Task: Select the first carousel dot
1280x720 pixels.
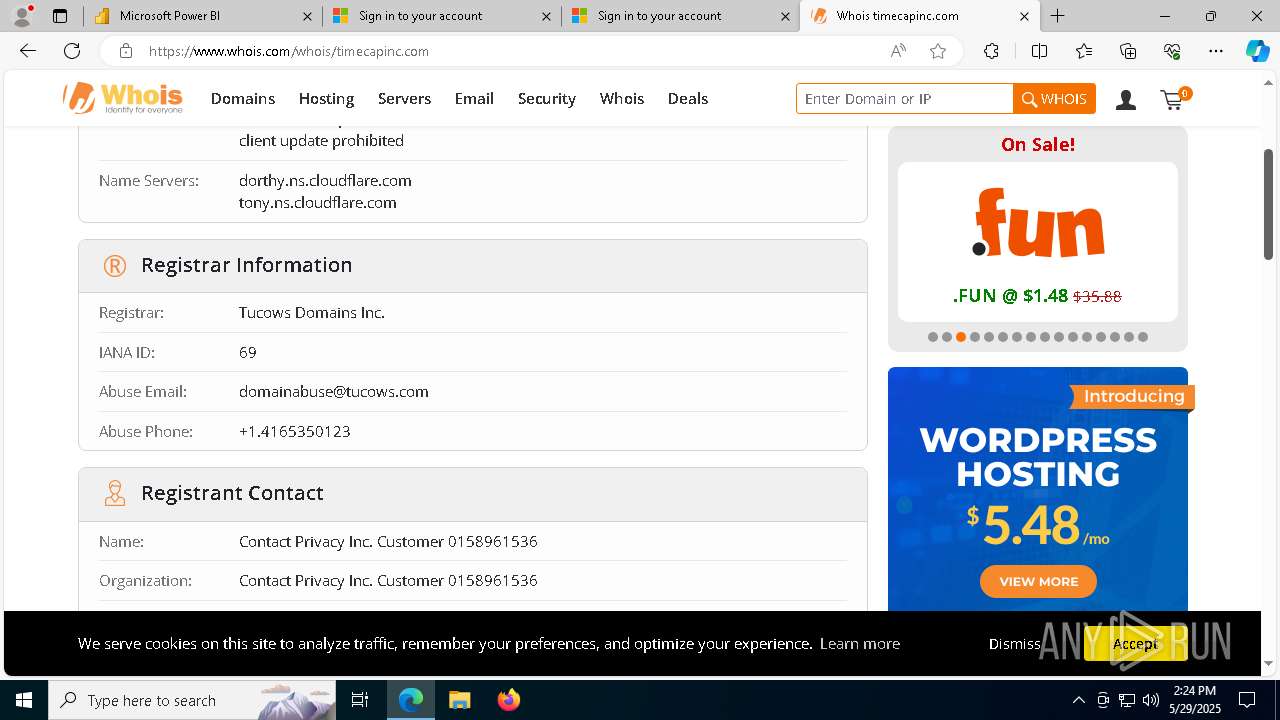Action: (x=932, y=337)
